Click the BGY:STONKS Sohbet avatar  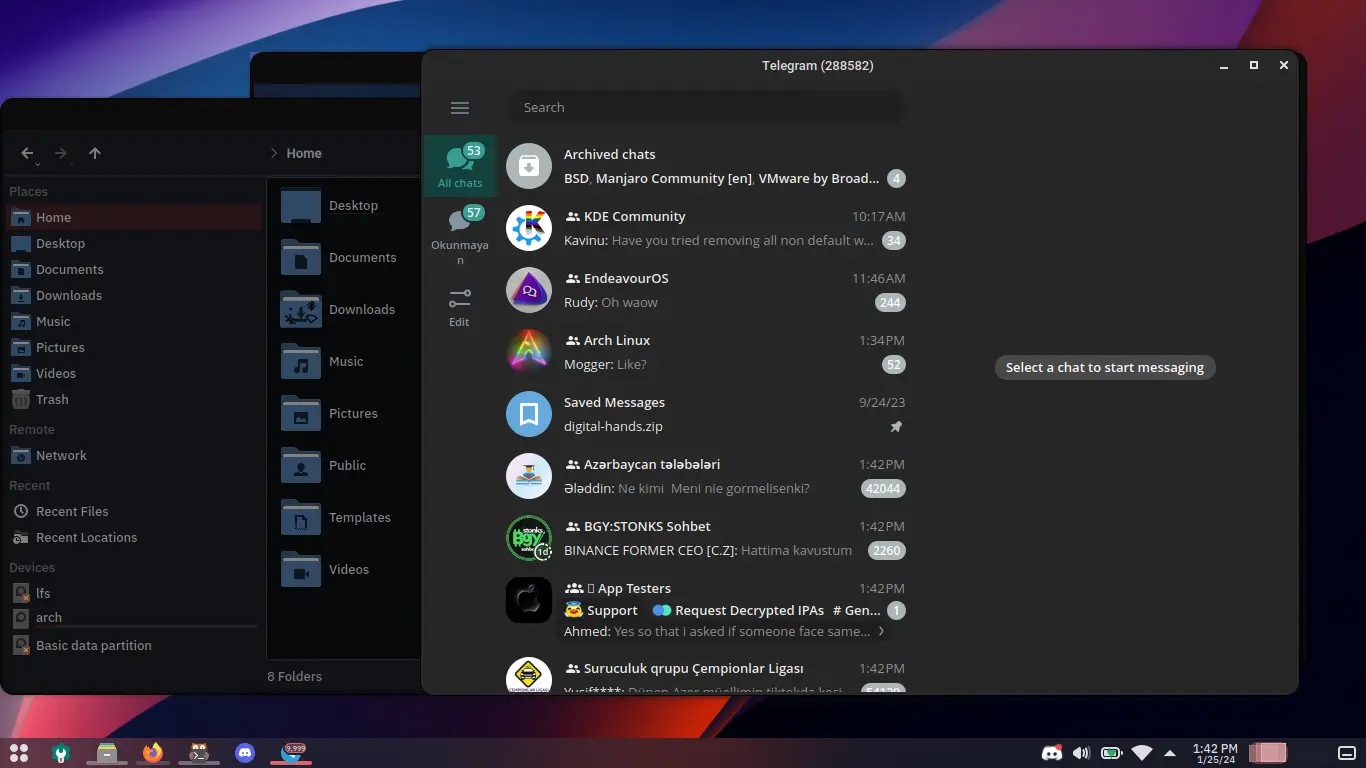click(529, 538)
